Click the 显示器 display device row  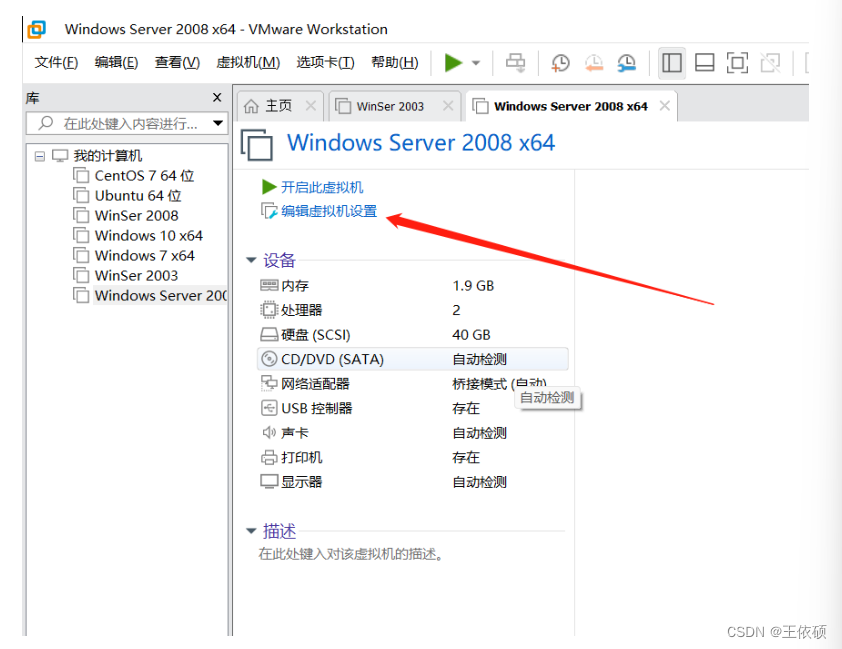click(412, 482)
